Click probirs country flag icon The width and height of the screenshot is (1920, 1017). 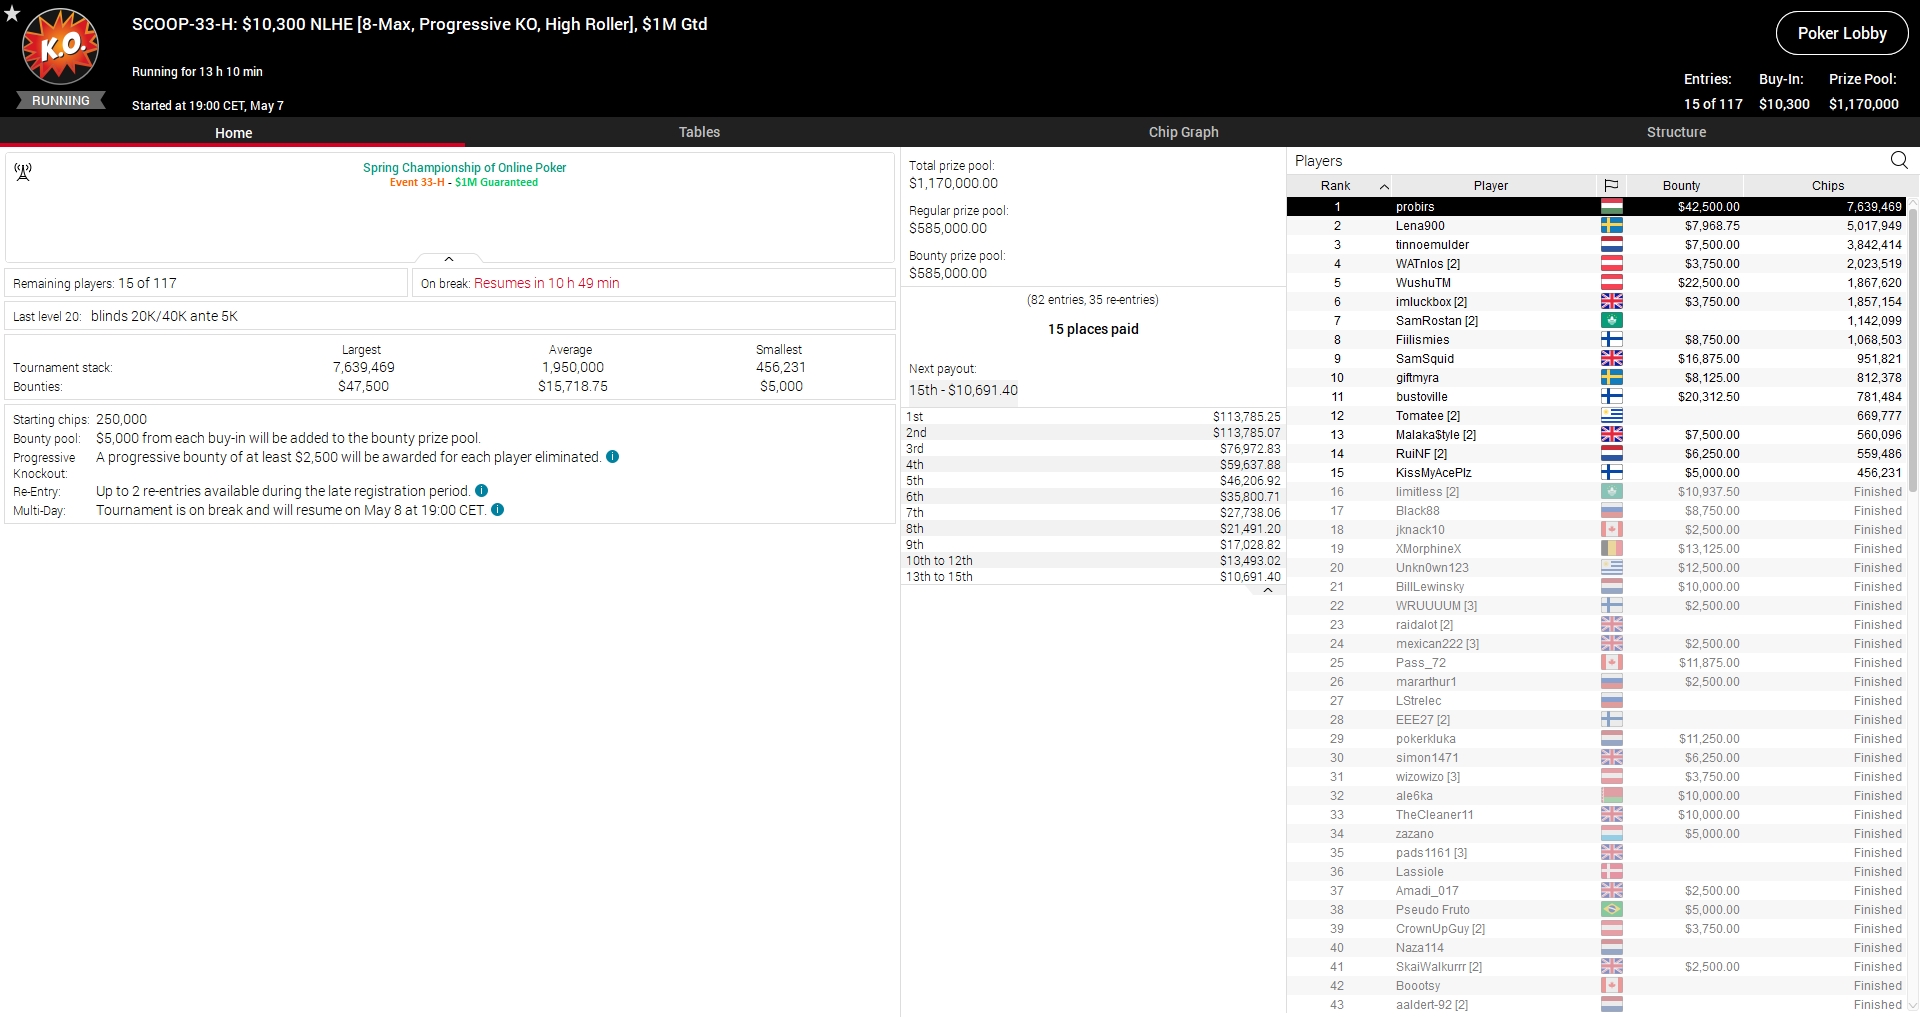tap(1611, 207)
